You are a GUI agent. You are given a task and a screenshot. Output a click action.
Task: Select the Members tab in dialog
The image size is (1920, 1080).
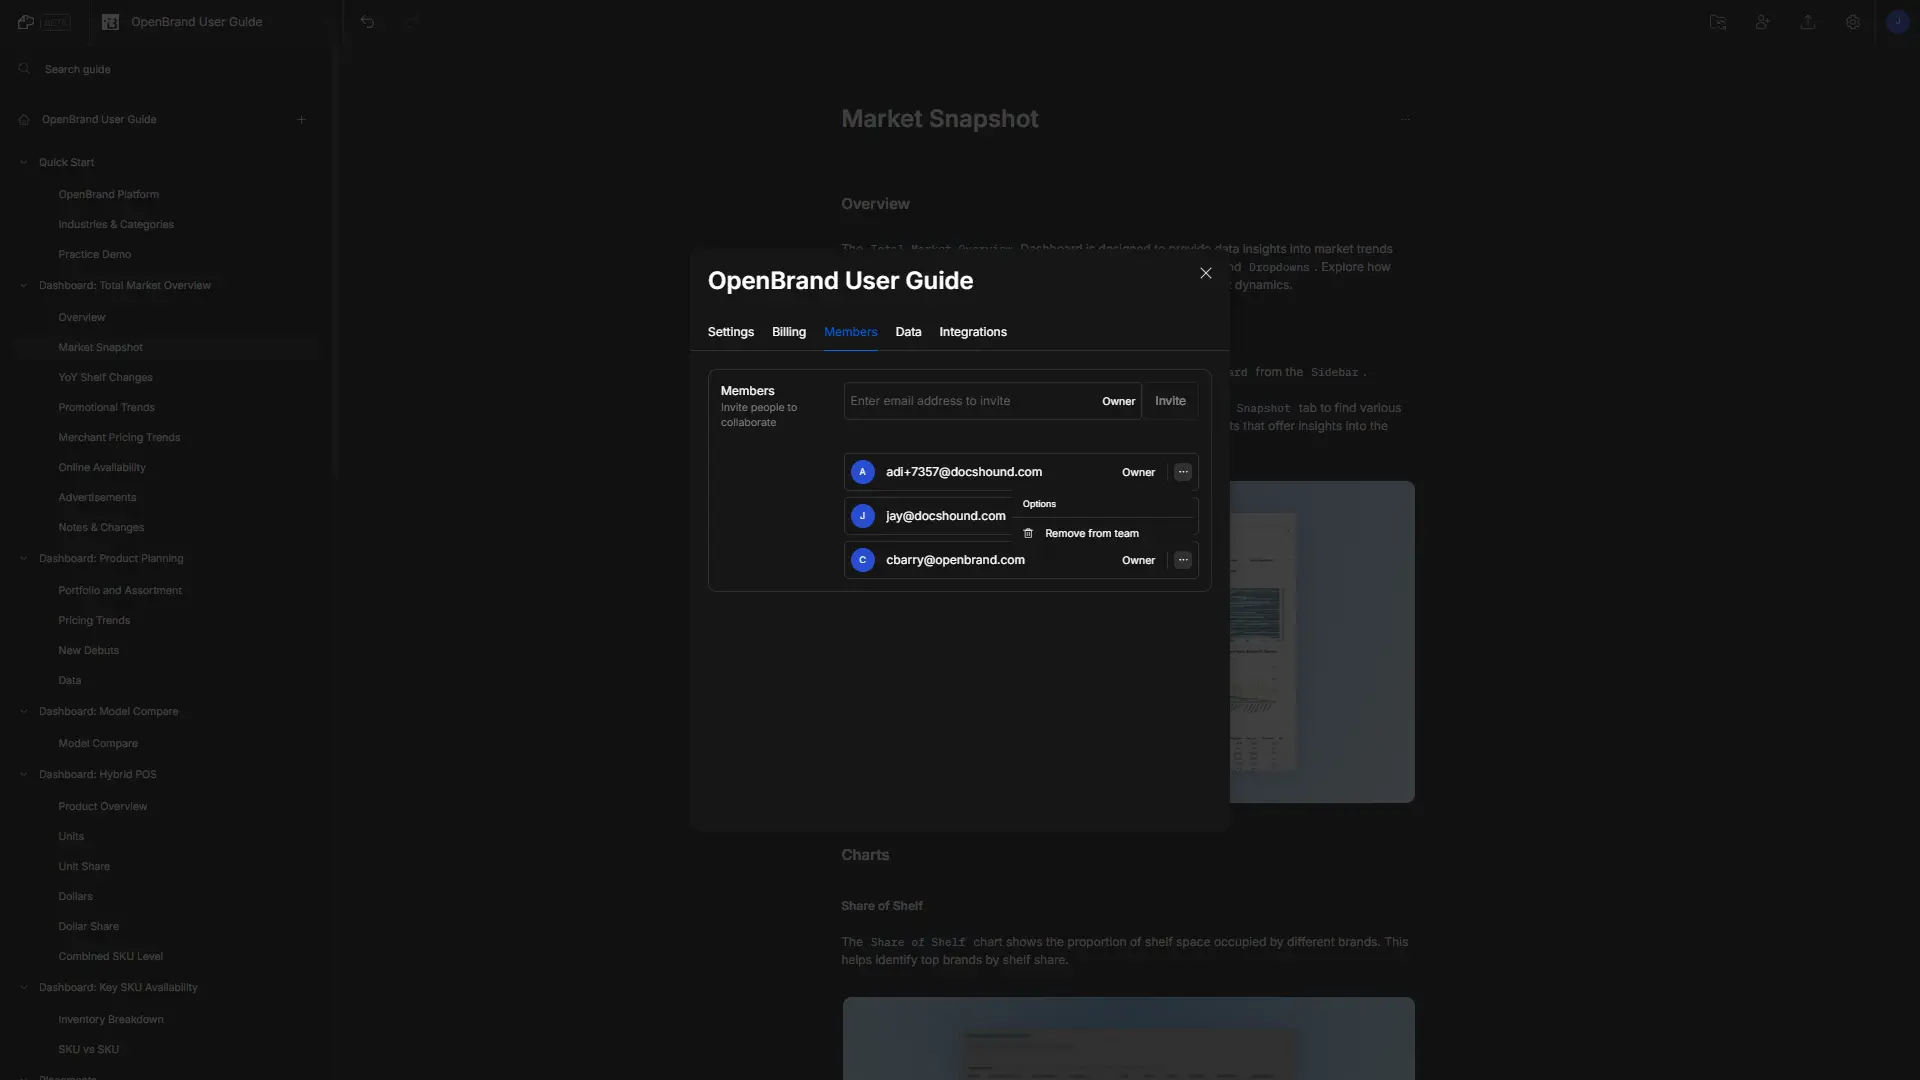(851, 332)
